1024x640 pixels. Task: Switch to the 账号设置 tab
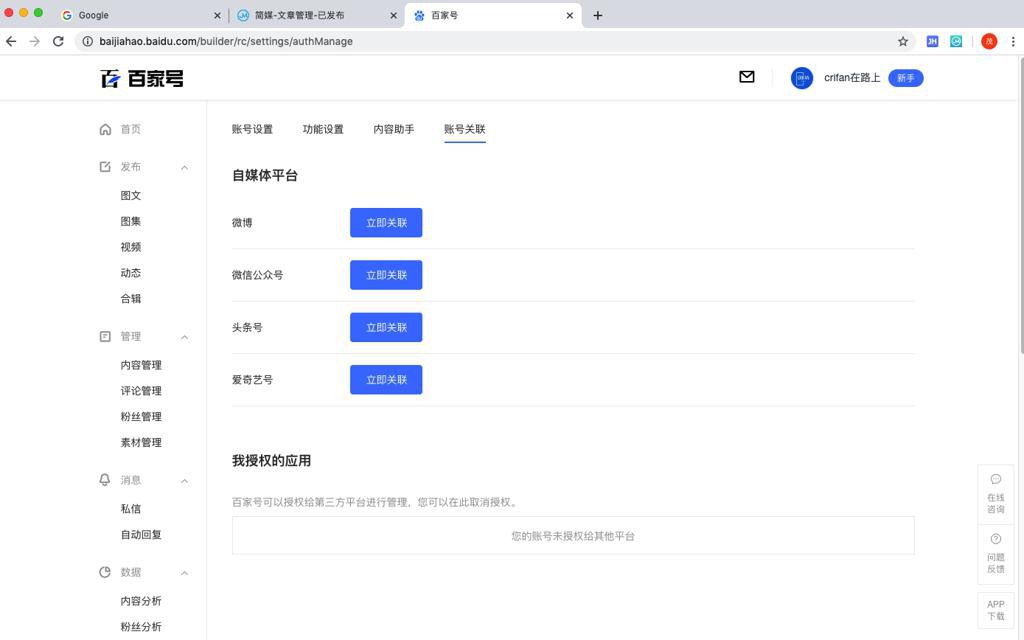(252, 129)
